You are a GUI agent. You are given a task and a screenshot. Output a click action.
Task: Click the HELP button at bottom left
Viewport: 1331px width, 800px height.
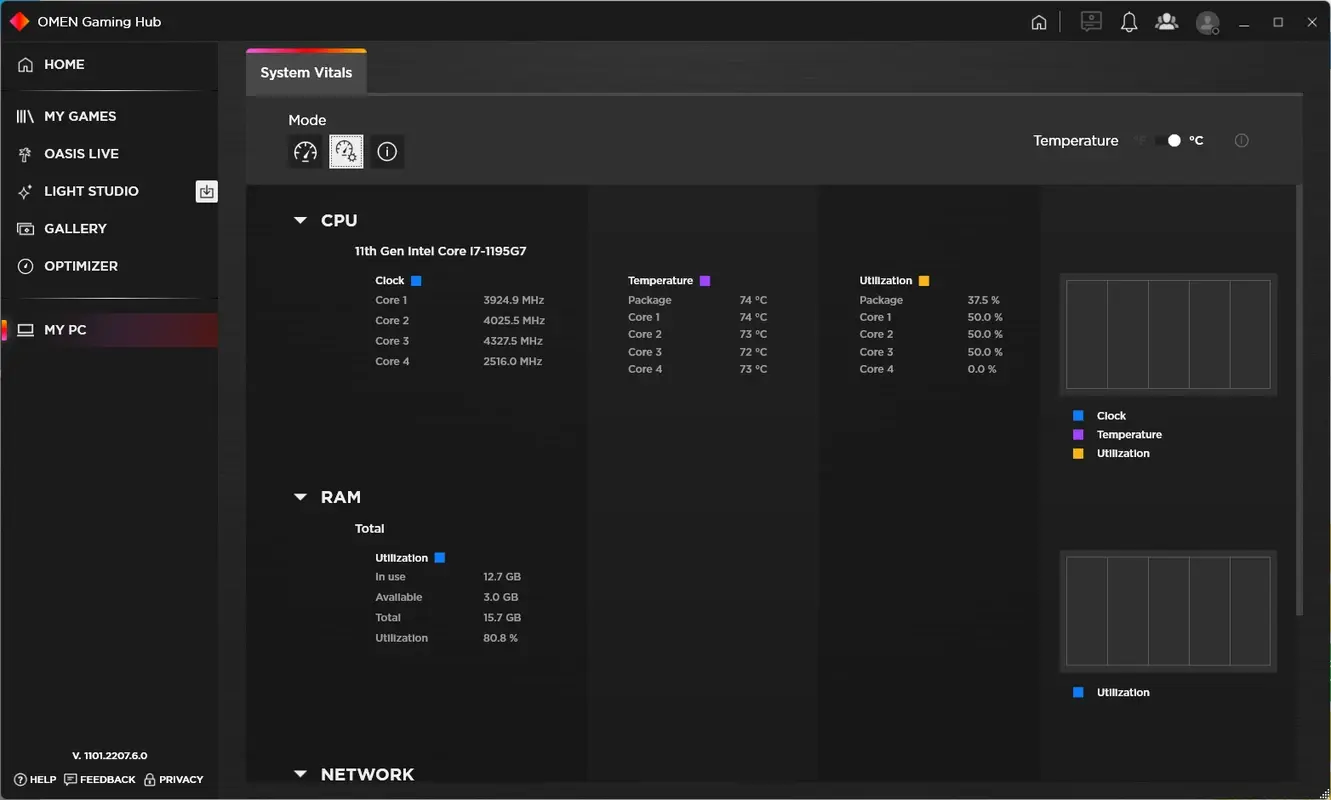(x=34, y=779)
